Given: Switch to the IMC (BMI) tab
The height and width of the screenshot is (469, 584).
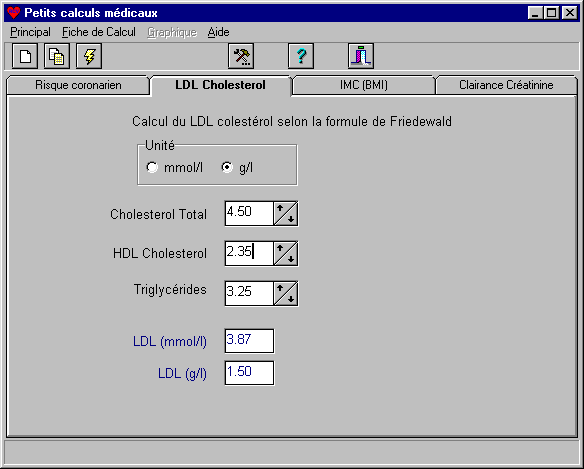Looking at the screenshot, I should tap(364, 85).
